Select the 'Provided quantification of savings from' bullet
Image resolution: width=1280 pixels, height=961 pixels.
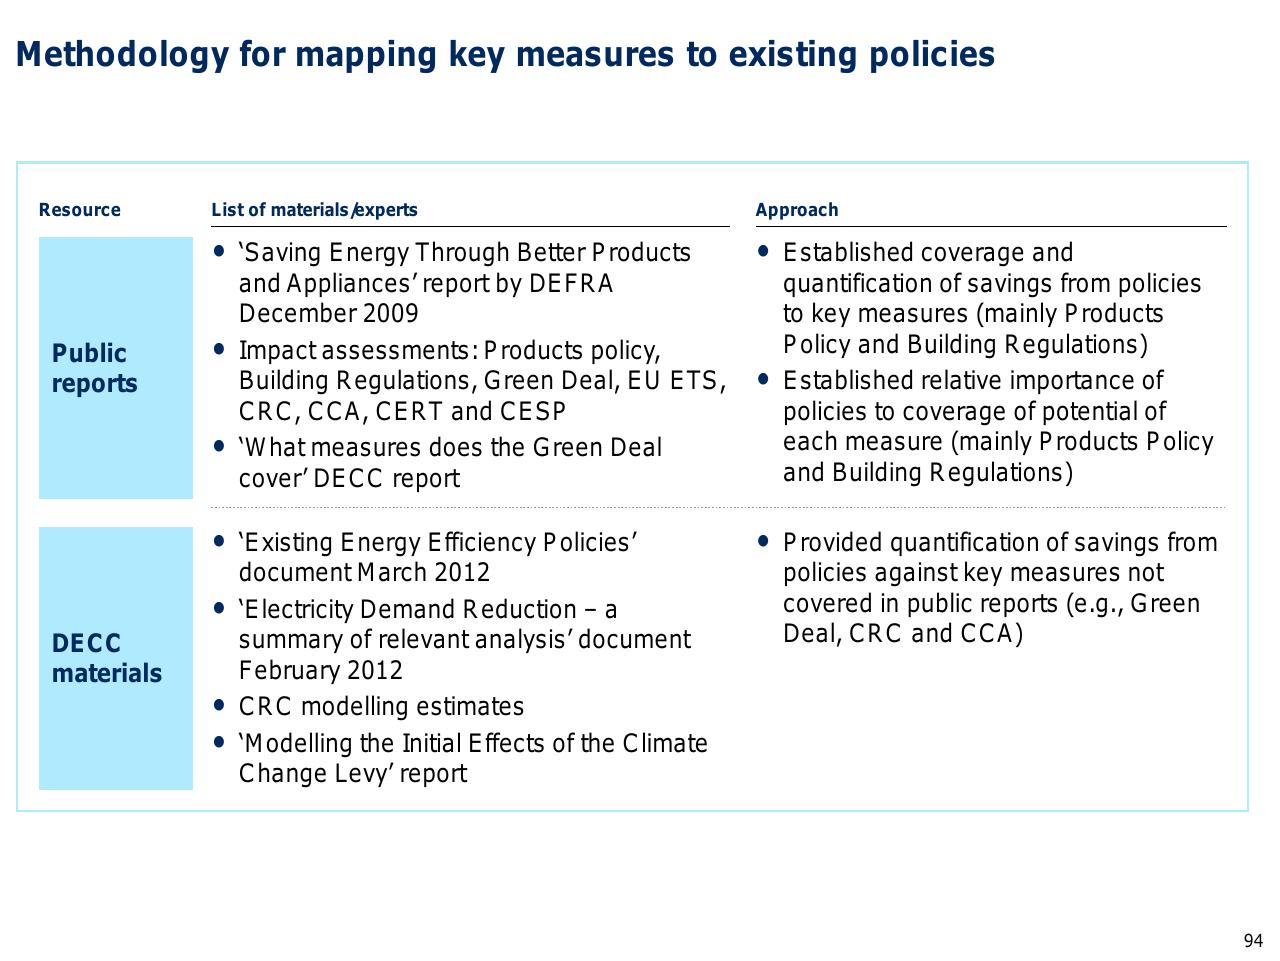point(988,588)
